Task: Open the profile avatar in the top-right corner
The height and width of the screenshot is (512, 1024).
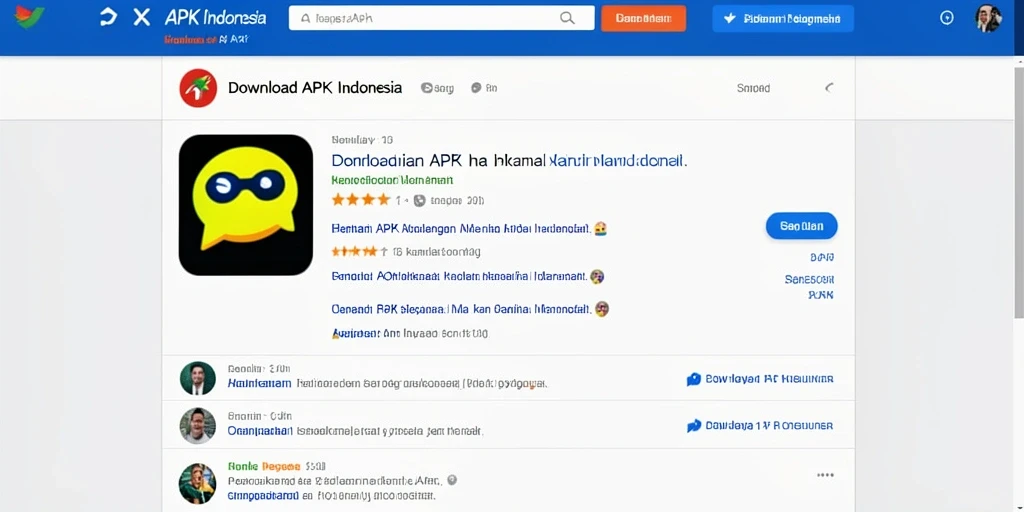Action: click(x=988, y=18)
